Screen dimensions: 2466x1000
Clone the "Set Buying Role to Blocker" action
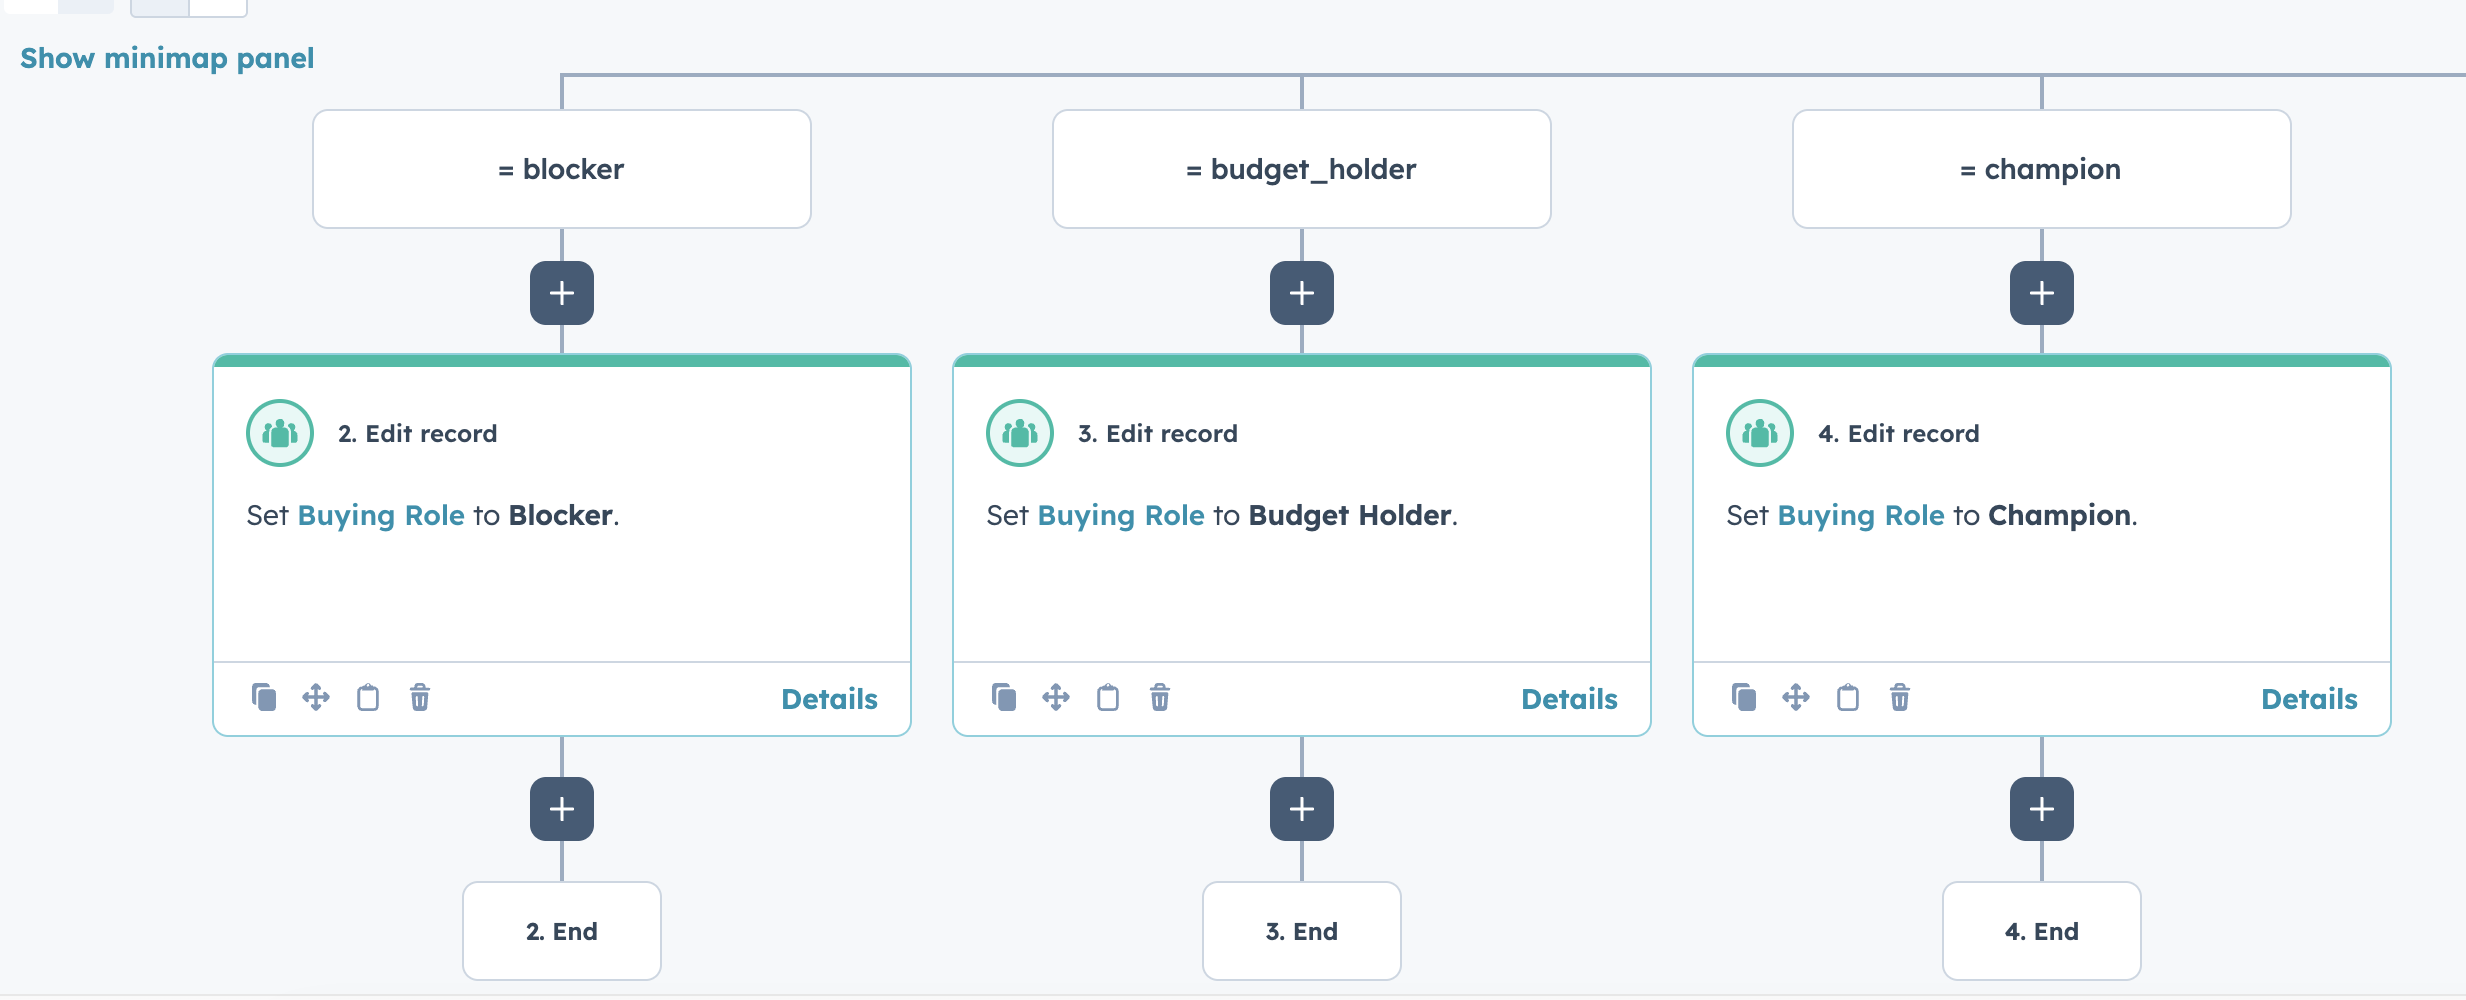coord(264,697)
